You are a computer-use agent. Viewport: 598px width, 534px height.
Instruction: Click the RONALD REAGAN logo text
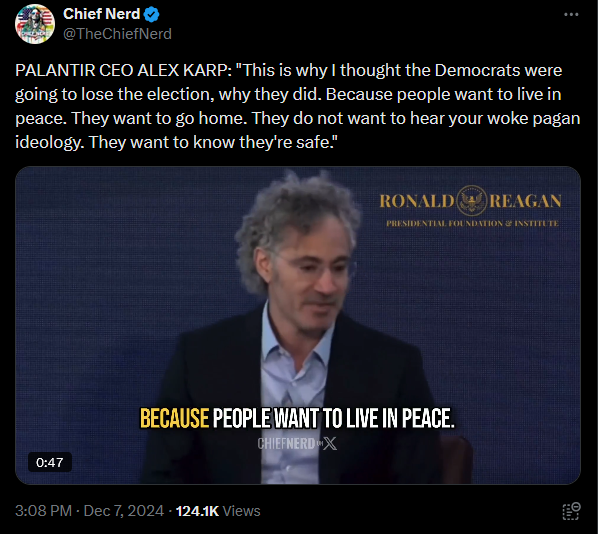pos(470,201)
